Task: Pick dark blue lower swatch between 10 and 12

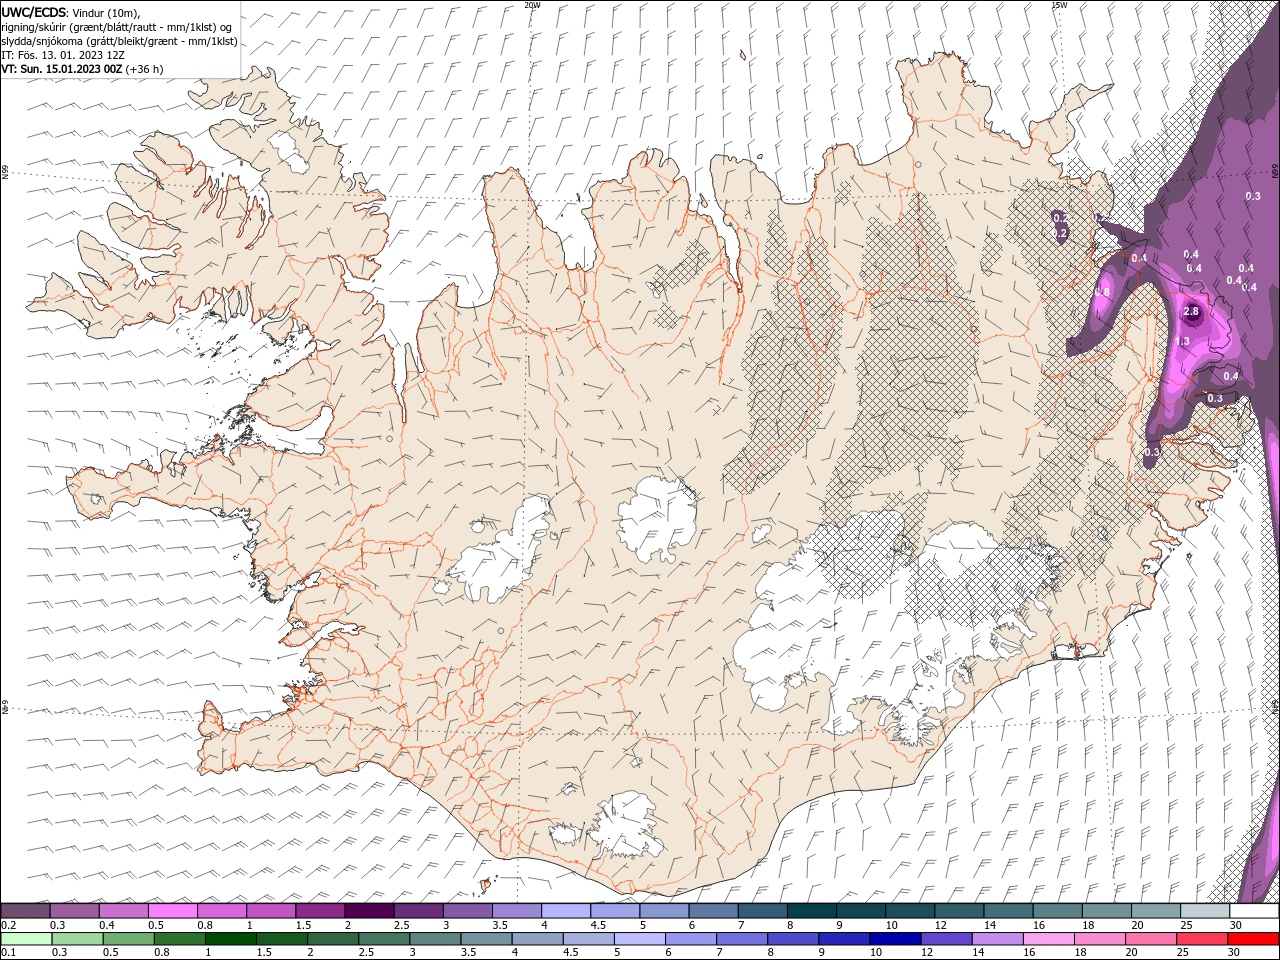Action: [894, 939]
